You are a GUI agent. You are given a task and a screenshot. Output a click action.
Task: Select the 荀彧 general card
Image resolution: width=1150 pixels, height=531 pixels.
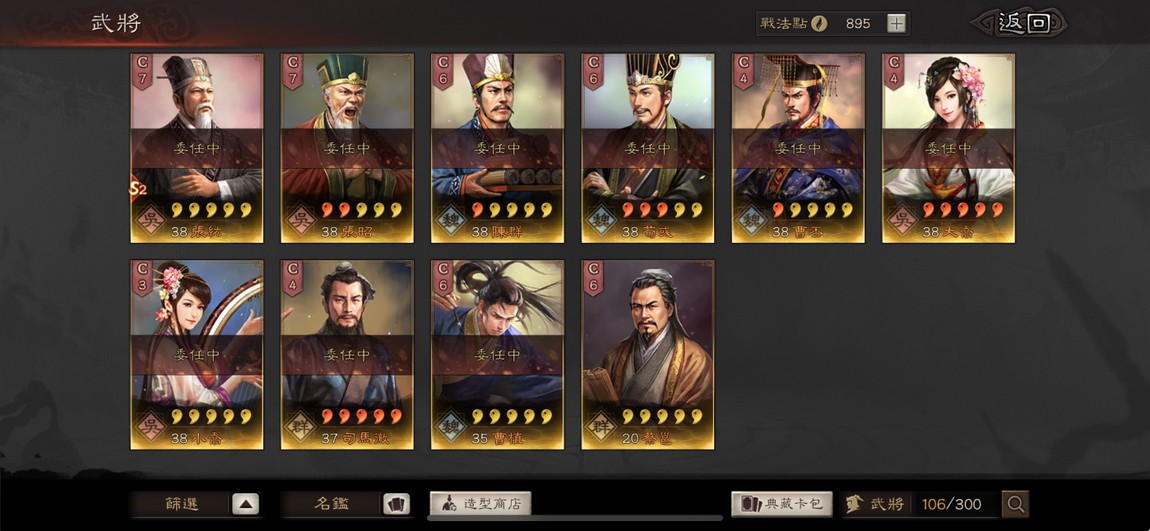[648, 148]
